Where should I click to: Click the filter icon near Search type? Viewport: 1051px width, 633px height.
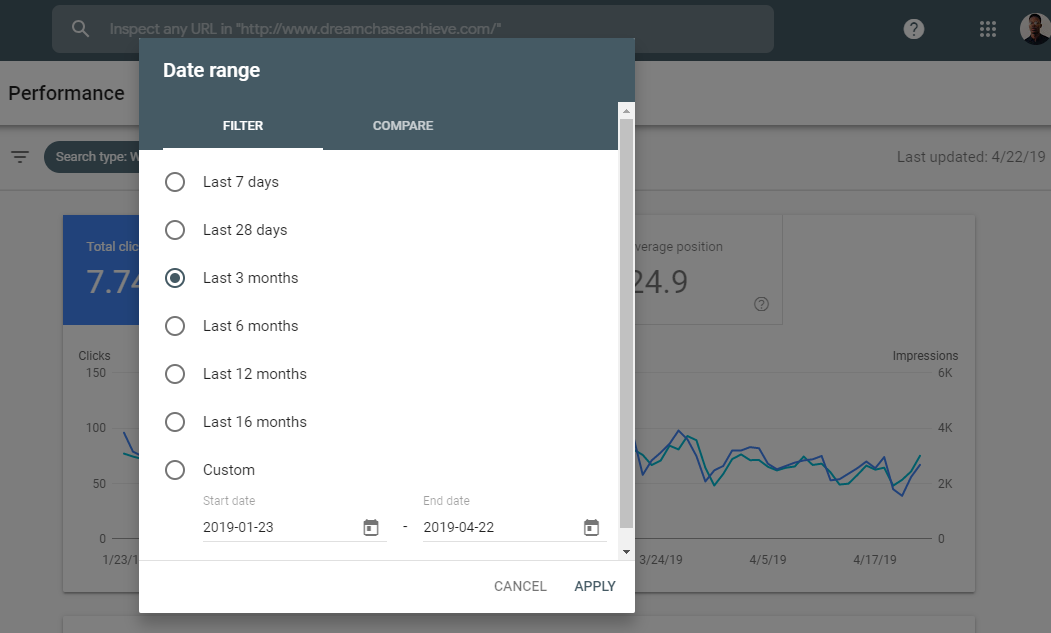20,157
